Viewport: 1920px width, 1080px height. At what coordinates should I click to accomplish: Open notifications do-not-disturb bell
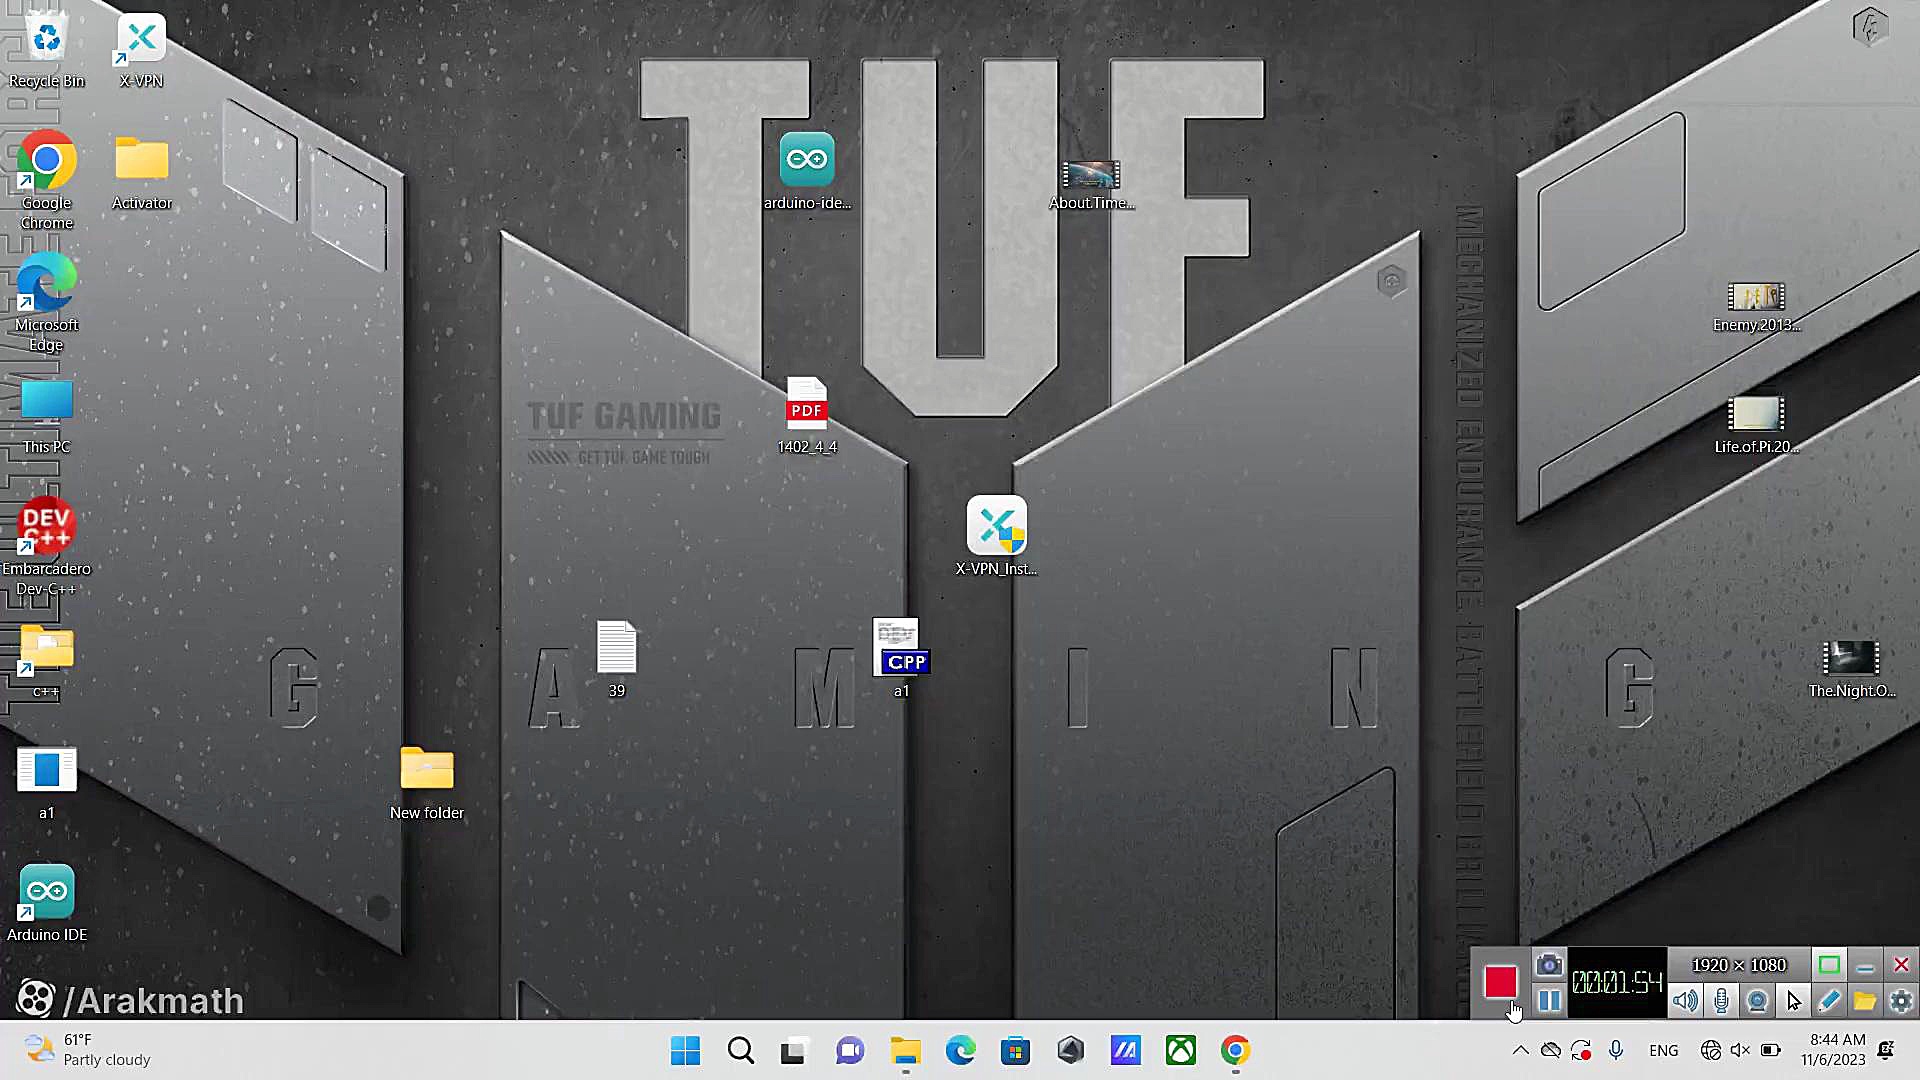point(1886,1050)
